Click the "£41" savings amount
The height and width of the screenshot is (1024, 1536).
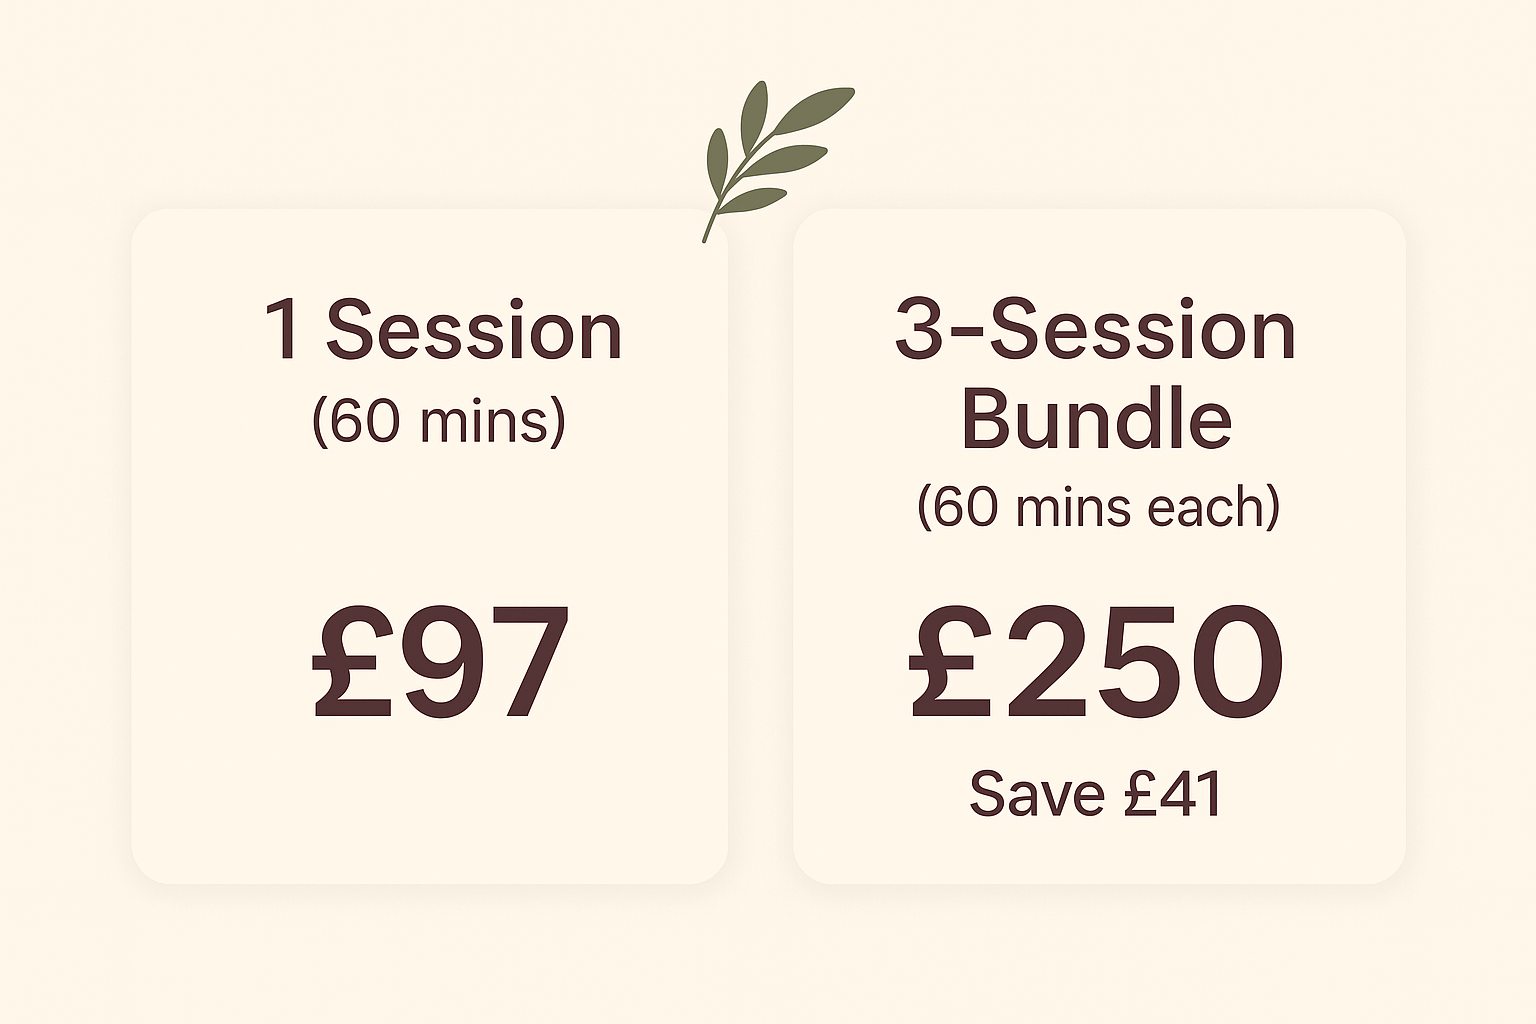1172,795
